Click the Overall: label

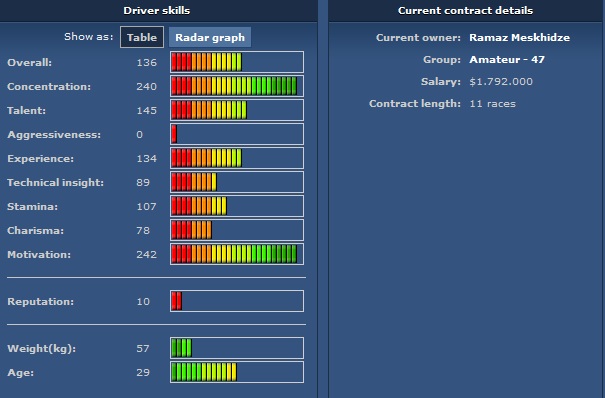[x=29, y=62]
